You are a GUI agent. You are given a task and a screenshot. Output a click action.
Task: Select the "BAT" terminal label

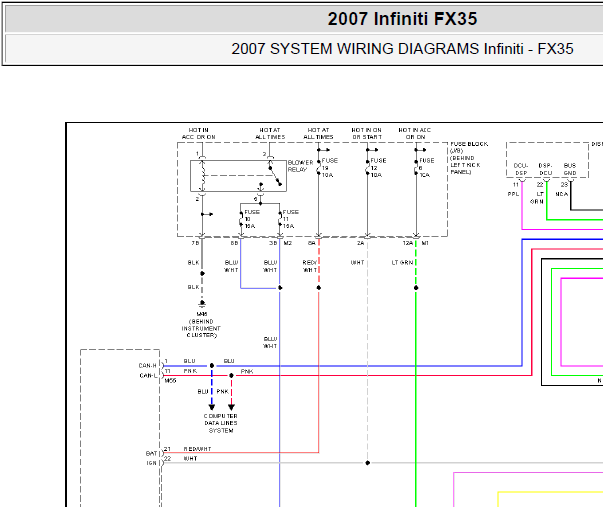tap(152, 454)
